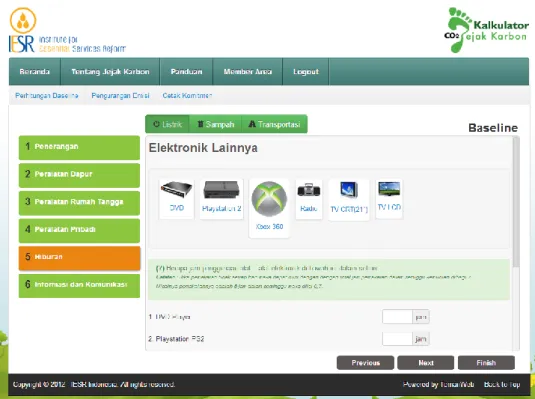Image resolution: width=535 pixels, height=399 pixels.
Task: Select the Radio device icon
Action: [309, 199]
